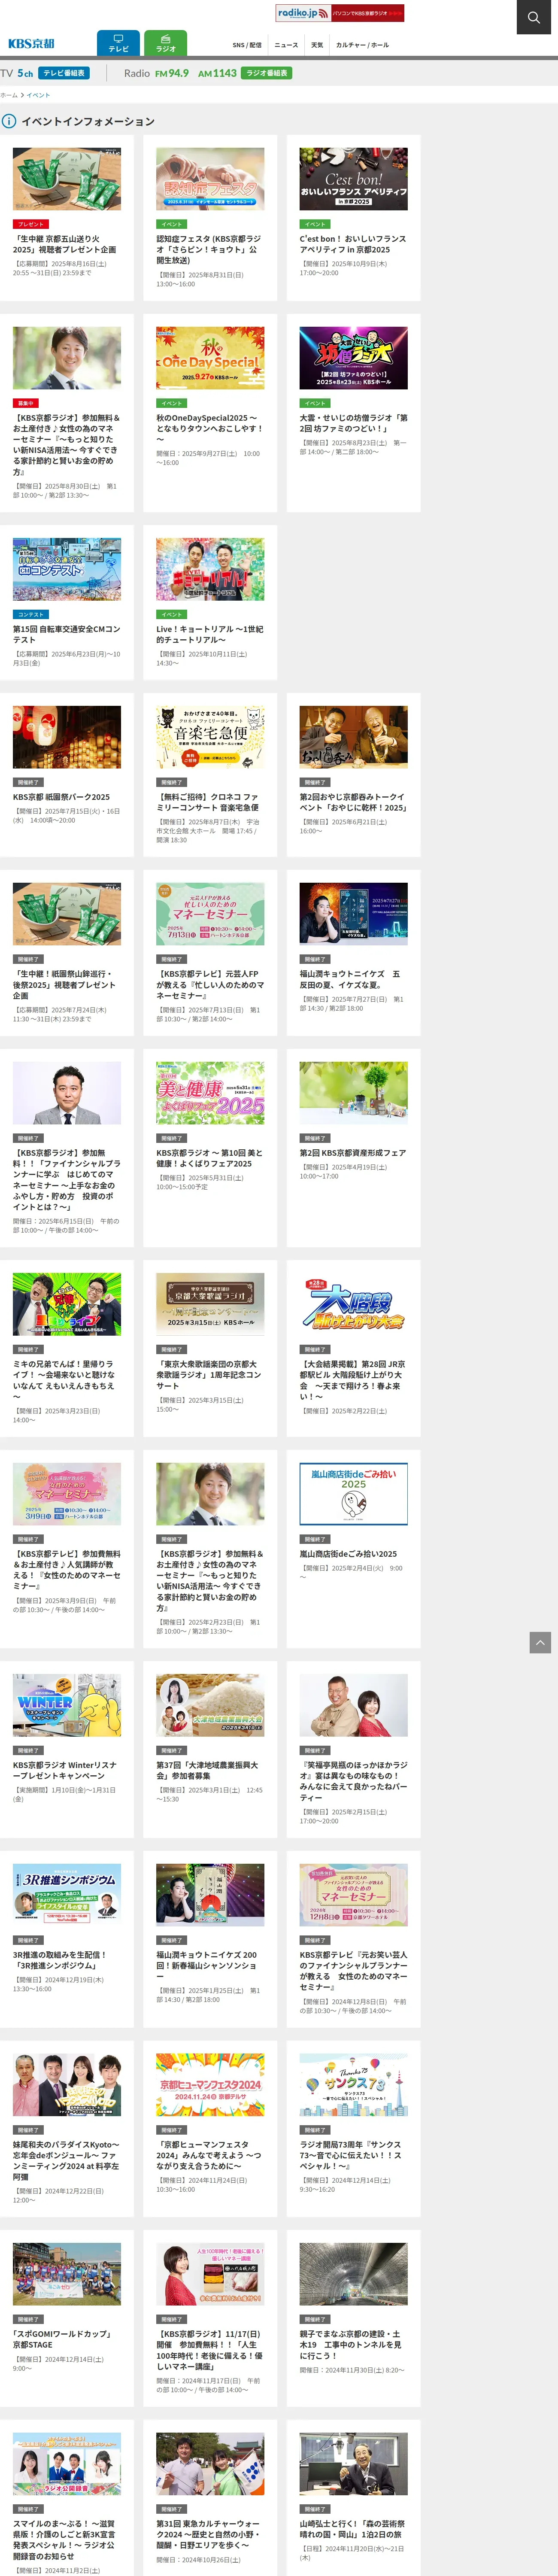Open 山崎弘士と行く！「森の芸術祭 晴れの国・岡山」 link
Image resolution: width=558 pixels, height=2576 pixels.
tap(353, 2529)
